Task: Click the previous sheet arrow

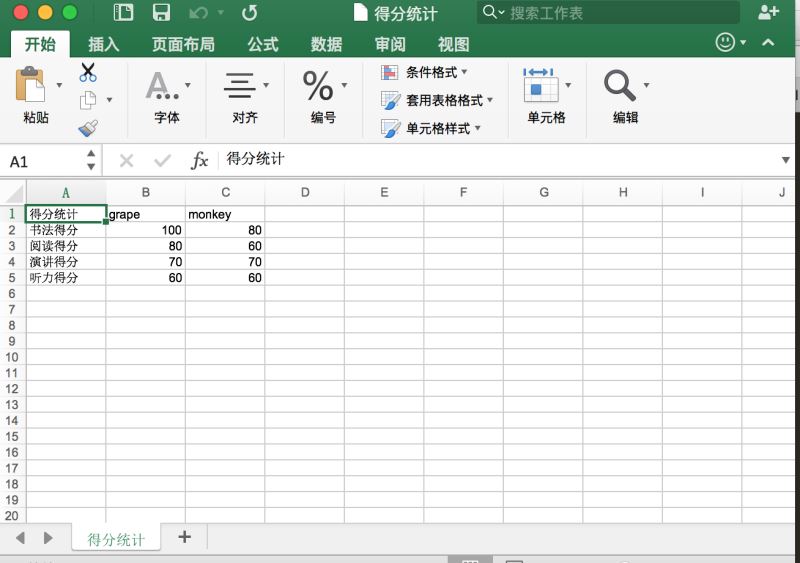Action: coord(20,537)
